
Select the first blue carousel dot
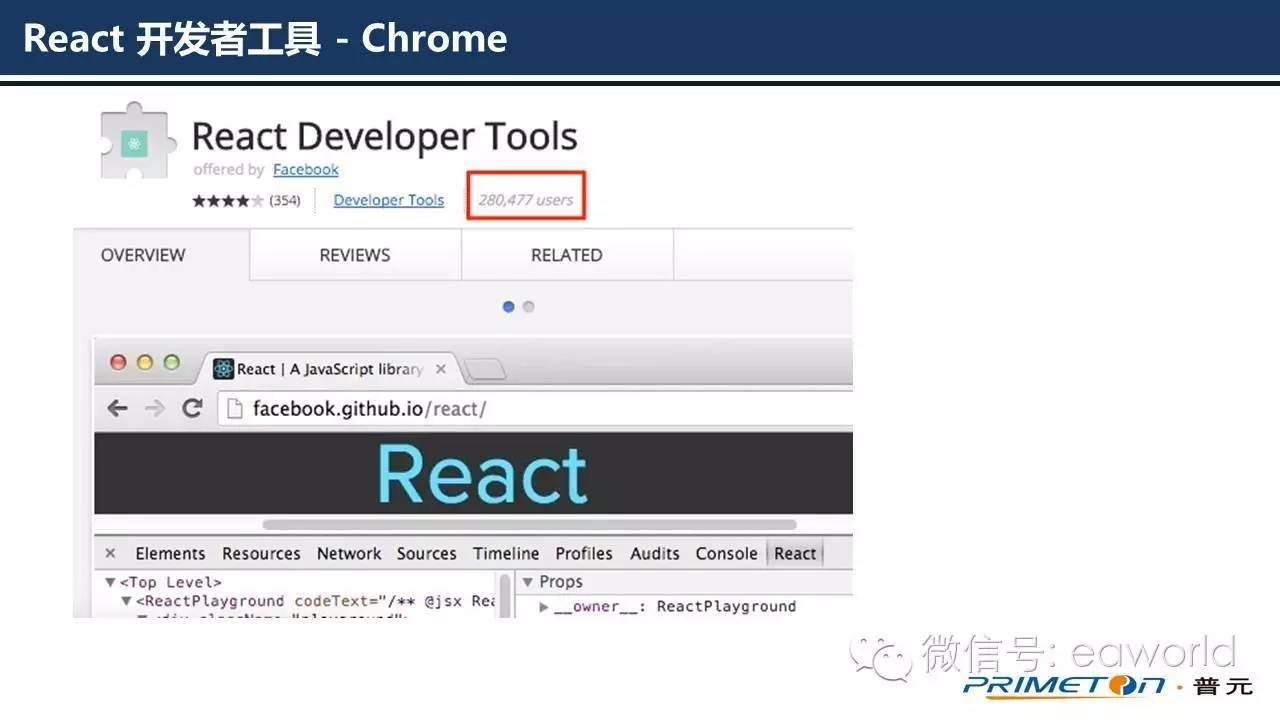point(508,307)
